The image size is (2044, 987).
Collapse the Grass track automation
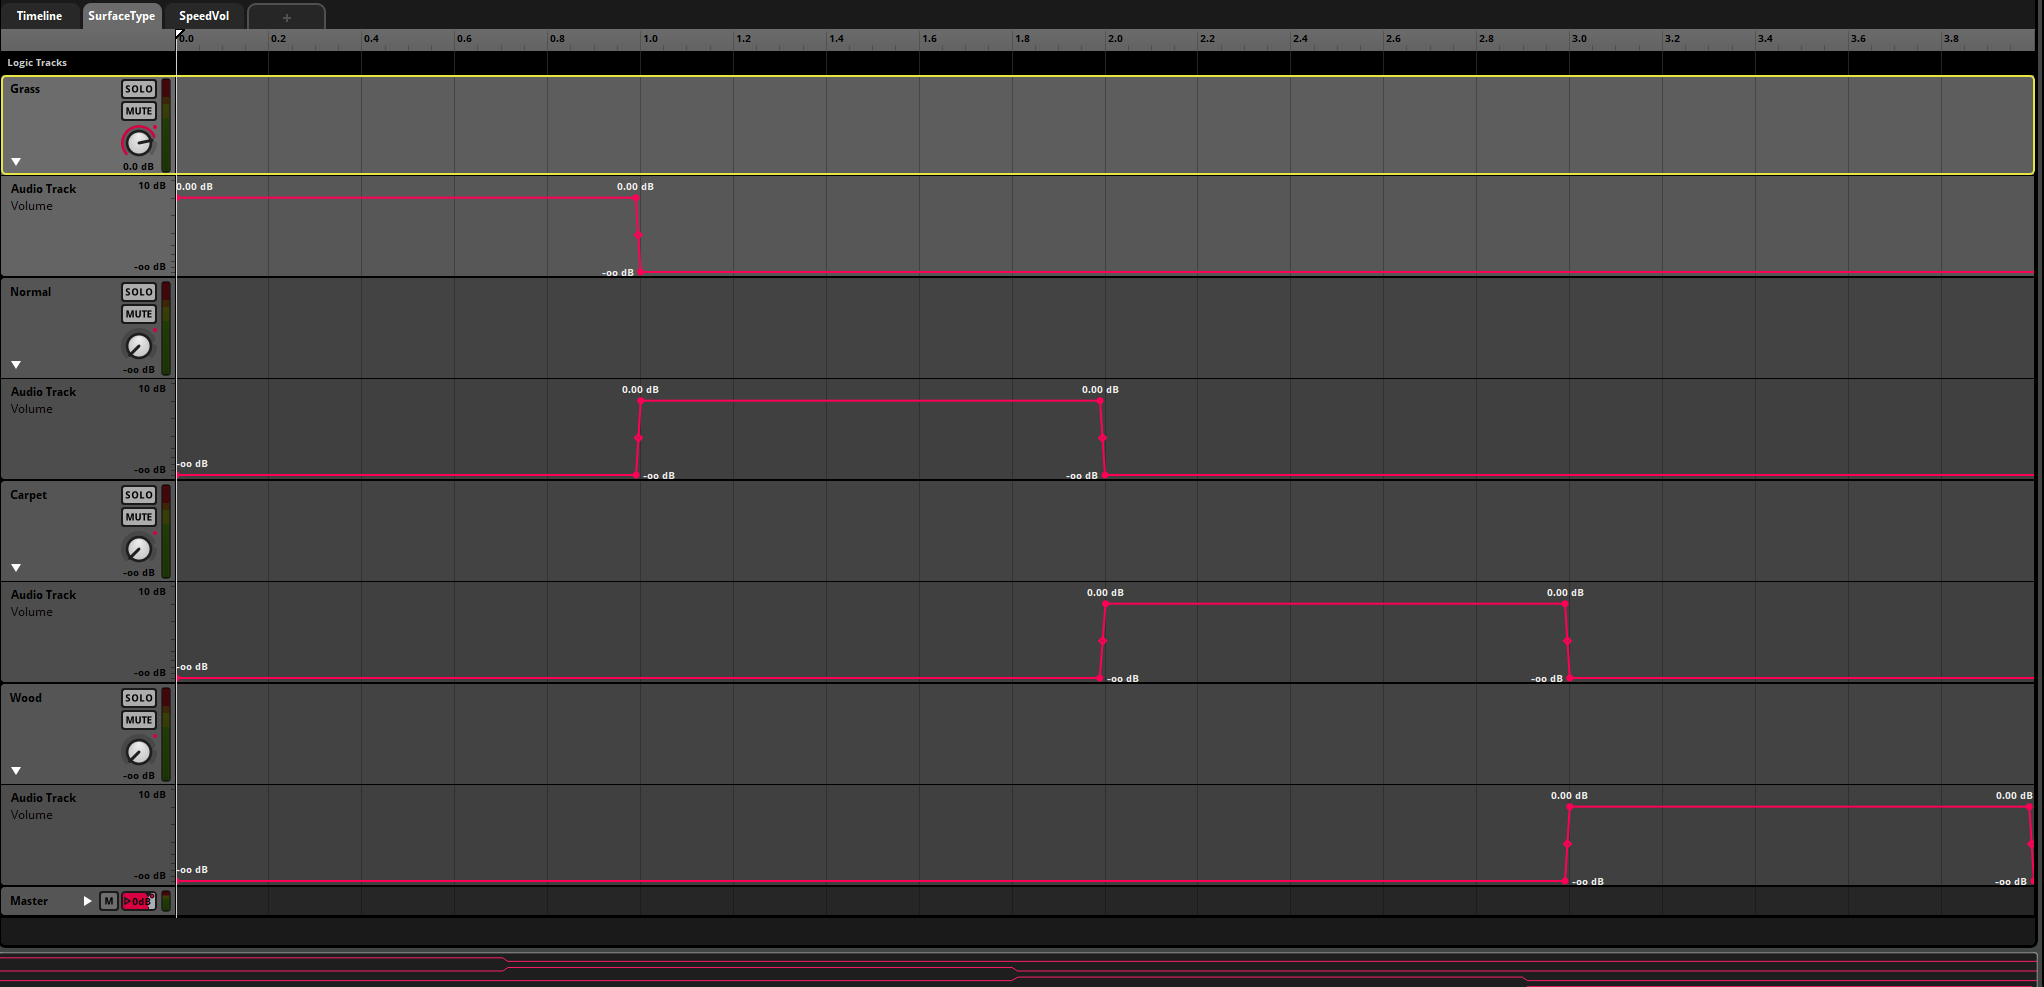(x=16, y=162)
